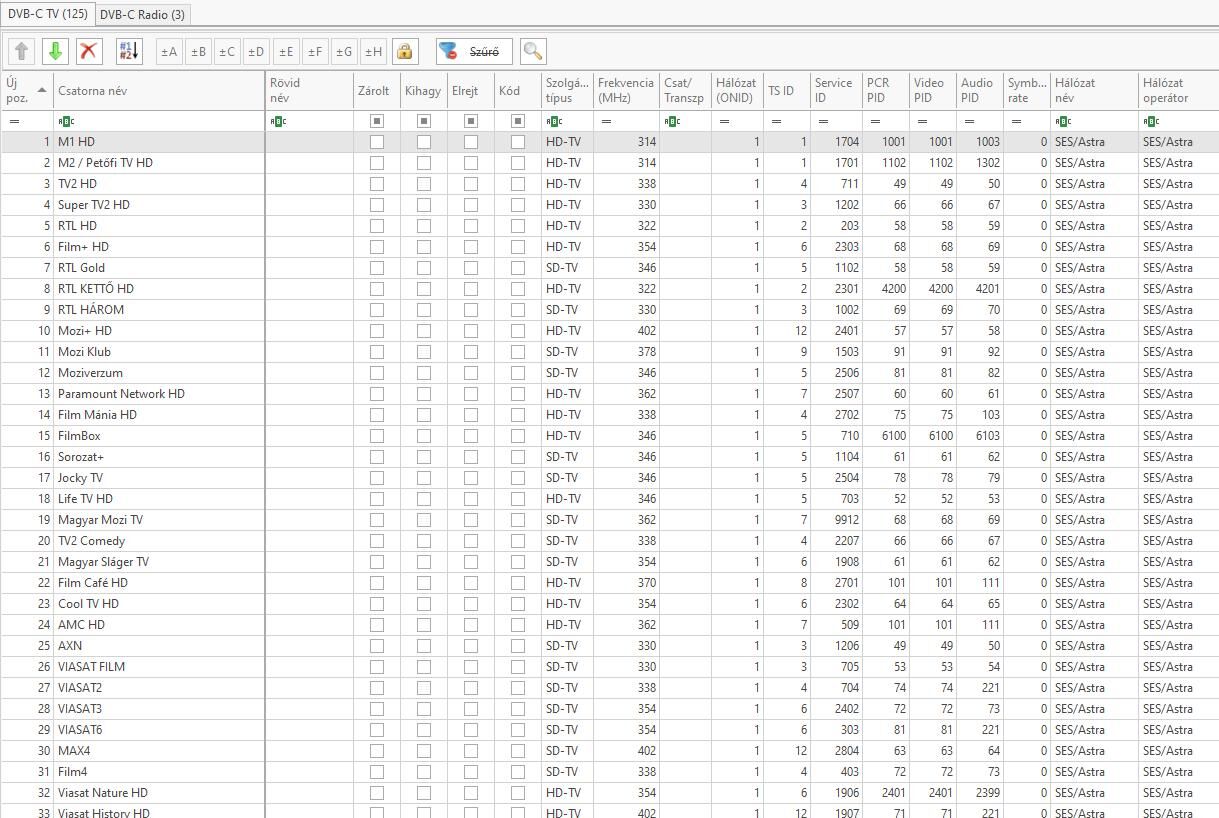This screenshot has height=818, width=1219.
Task: Open ABC filter operator for Csat/Transzp
Action: (672, 121)
